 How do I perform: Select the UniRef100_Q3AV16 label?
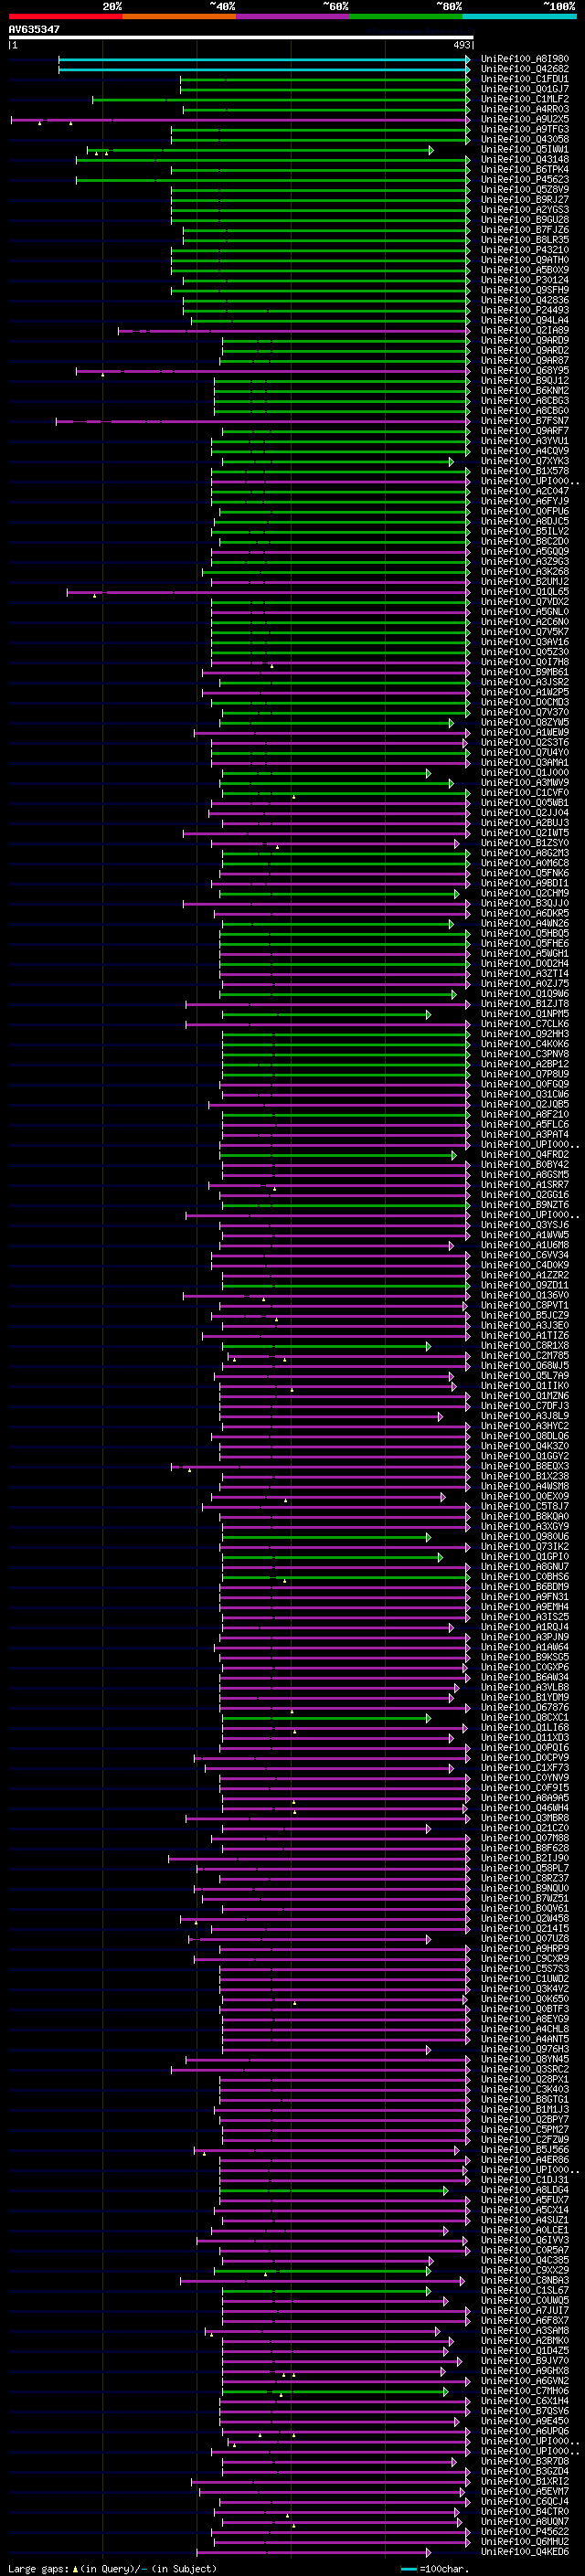pos(525,642)
